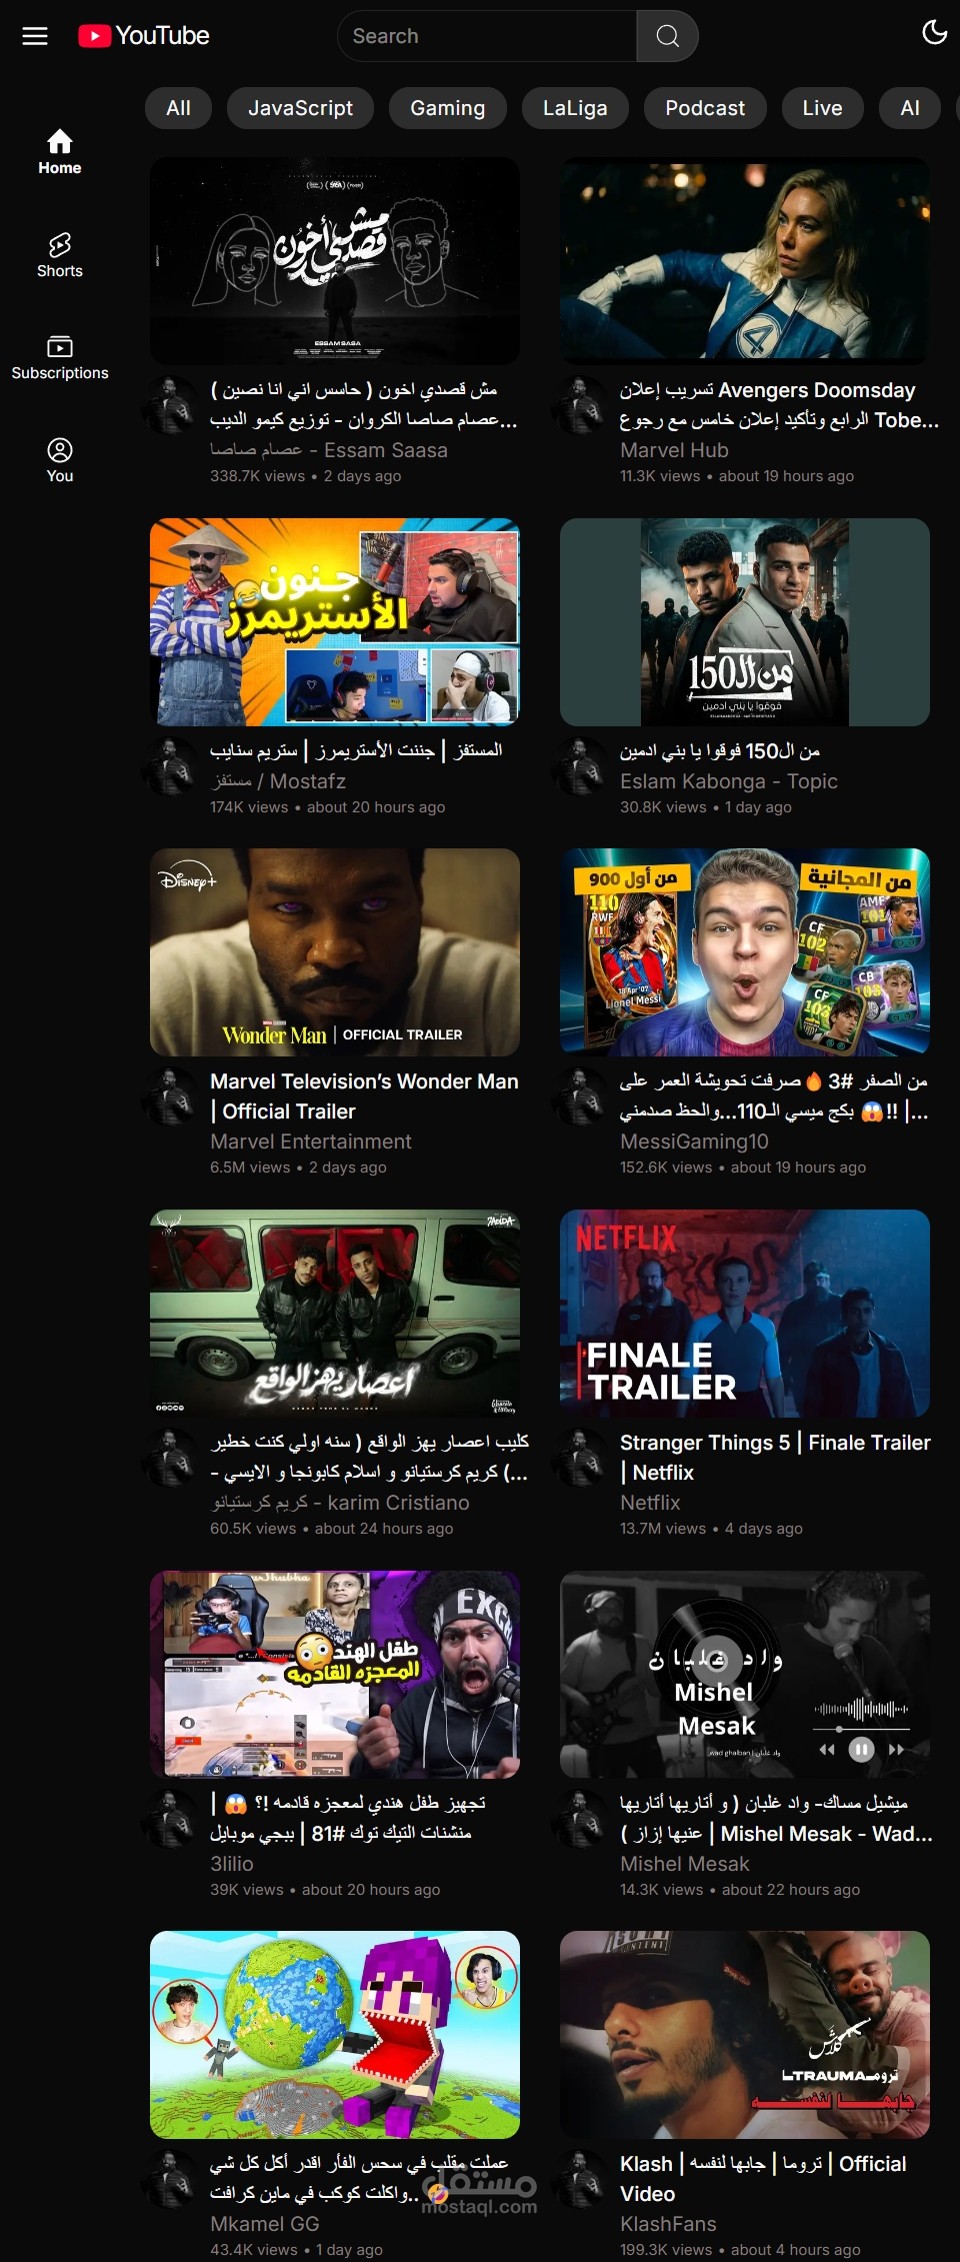Click Mkamel GG channel name
Image resolution: width=960 pixels, height=2262 pixels.
265,2223
